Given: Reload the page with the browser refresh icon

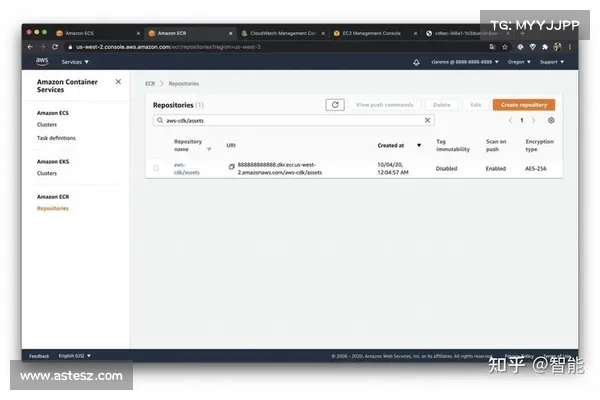Looking at the screenshot, I should pyautogui.click(x=55, y=47).
